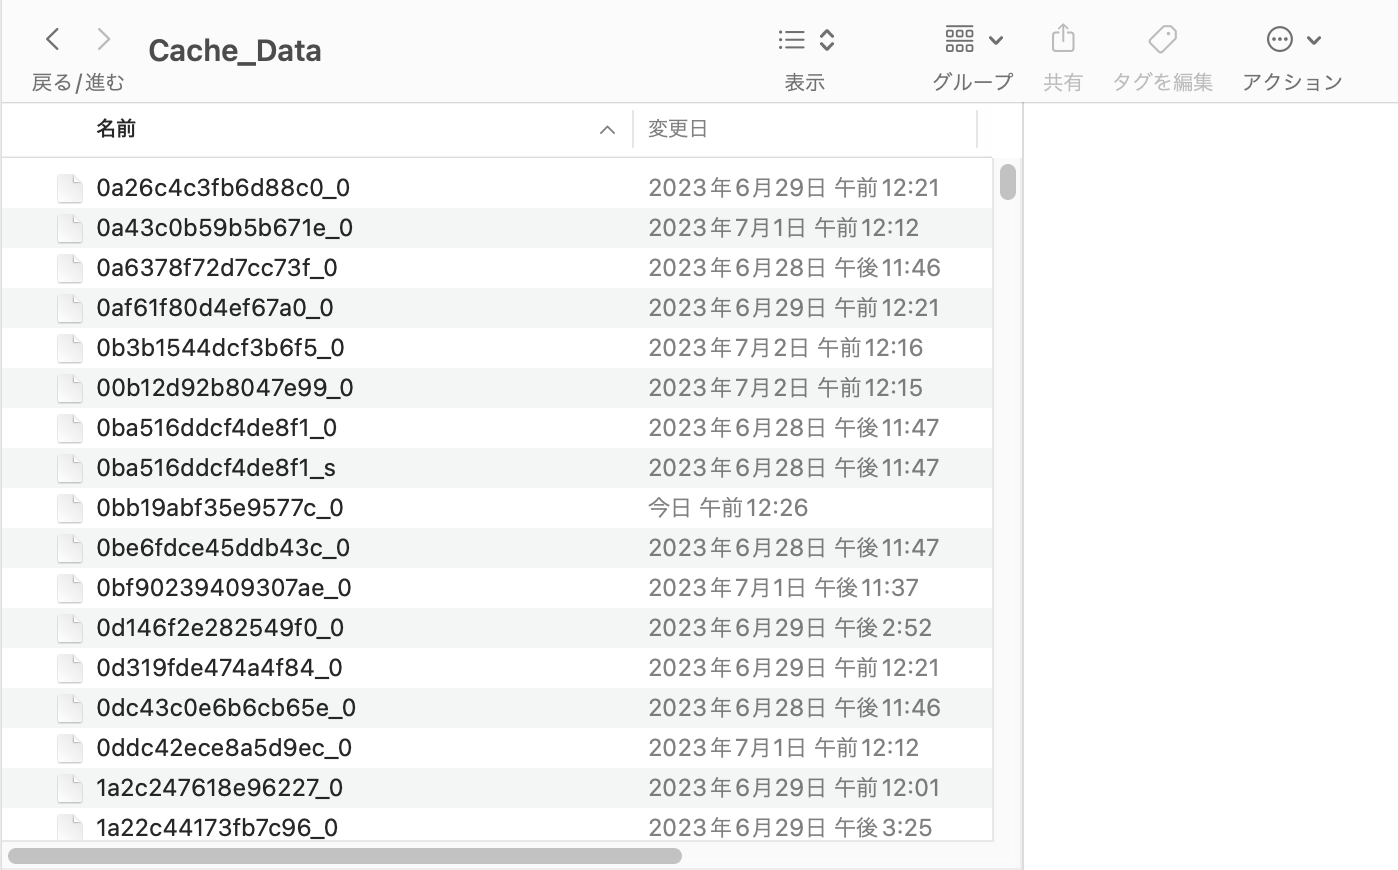Select file icon for 0a26c4c3fb6d88c0_0

click(69, 188)
